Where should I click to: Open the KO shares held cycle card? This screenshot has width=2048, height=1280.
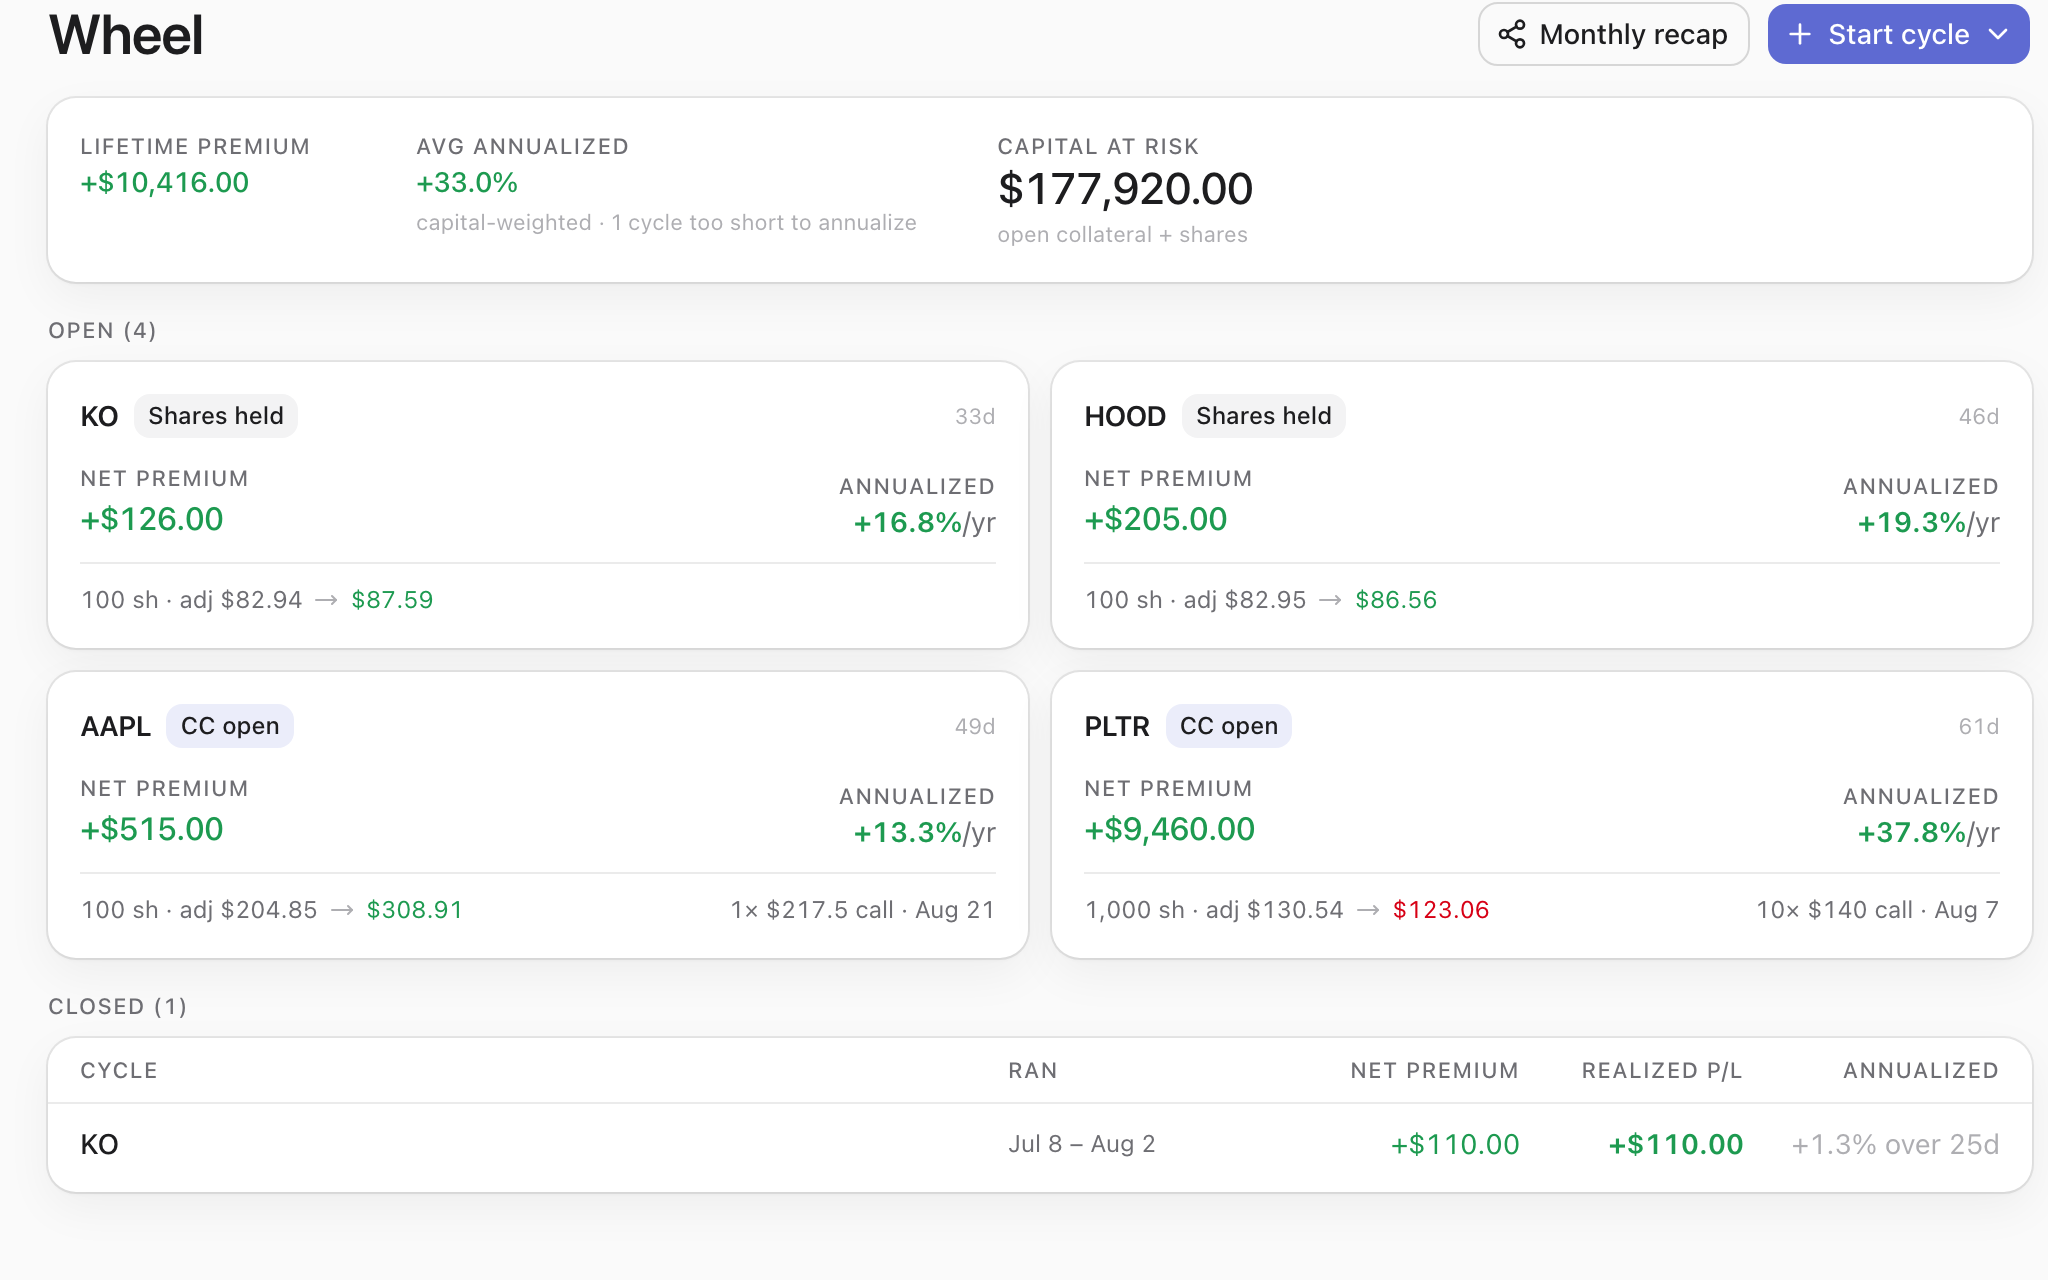click(x=538, y=505)
